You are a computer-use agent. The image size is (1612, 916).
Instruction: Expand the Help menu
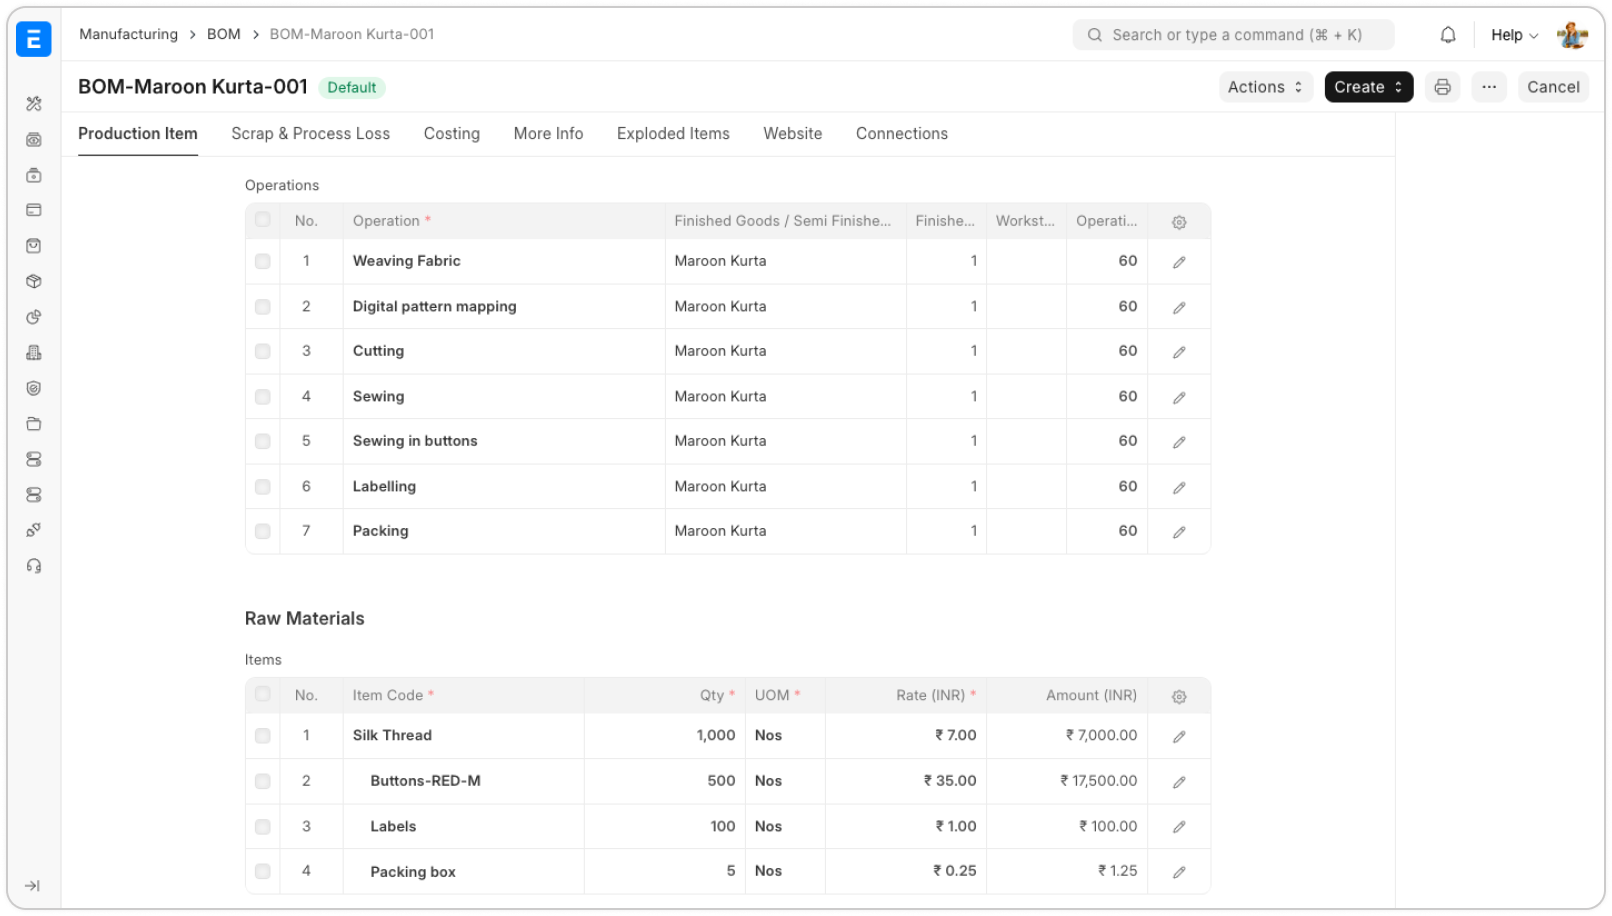pyautogui.click(x=1514, y=35)
